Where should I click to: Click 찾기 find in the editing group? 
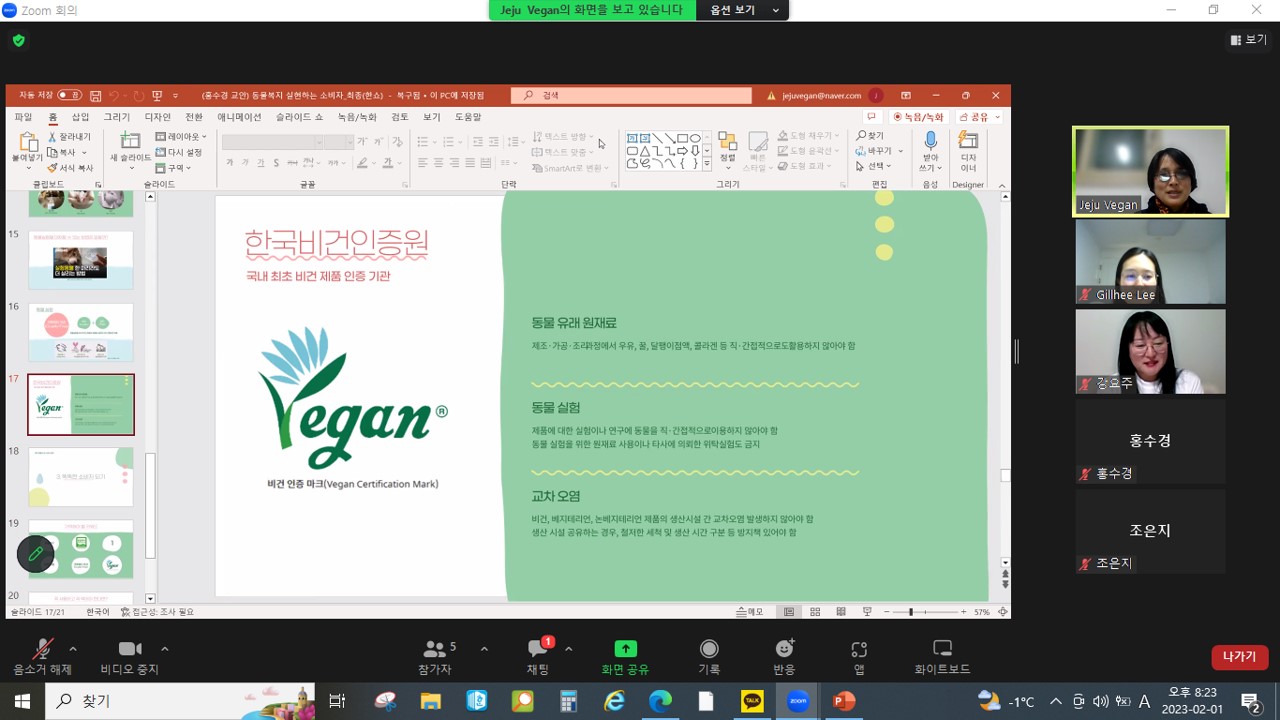tap(870, 136)
